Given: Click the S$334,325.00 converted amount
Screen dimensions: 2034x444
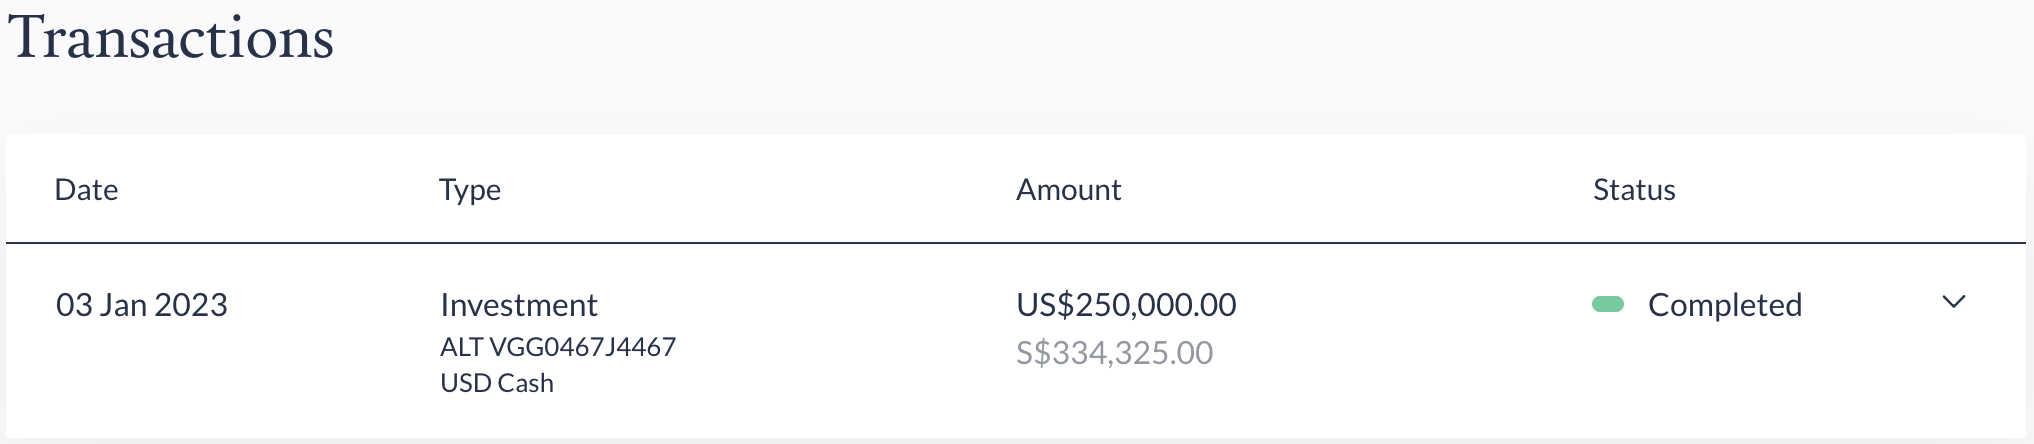Looking at the screenshot, I should [x=1114, y=353].
